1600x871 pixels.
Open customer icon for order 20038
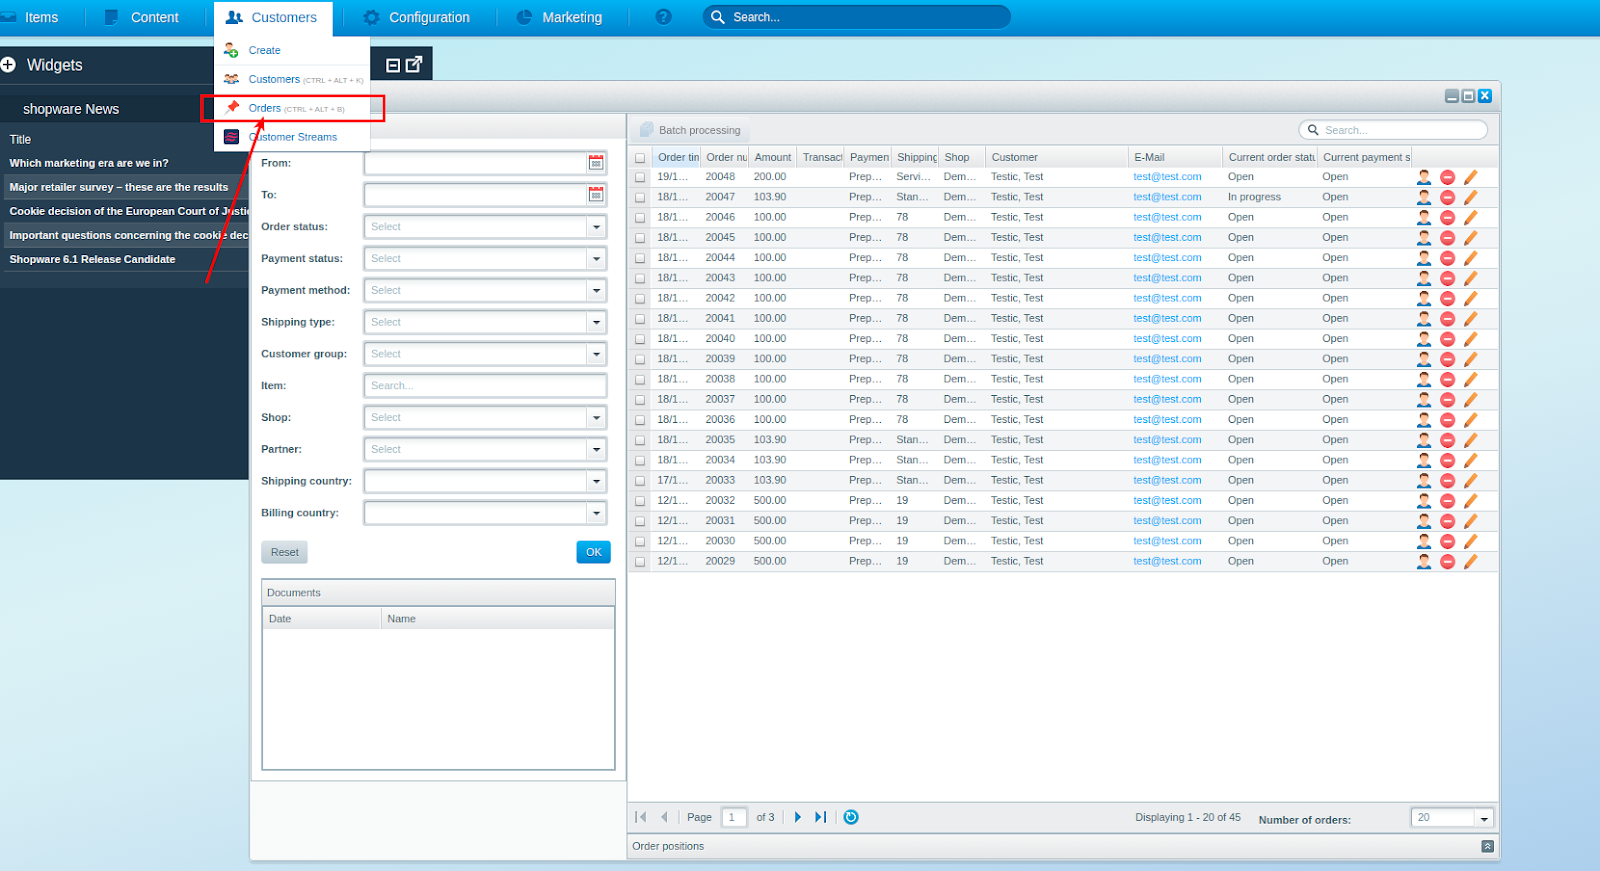pos(1424,380)
